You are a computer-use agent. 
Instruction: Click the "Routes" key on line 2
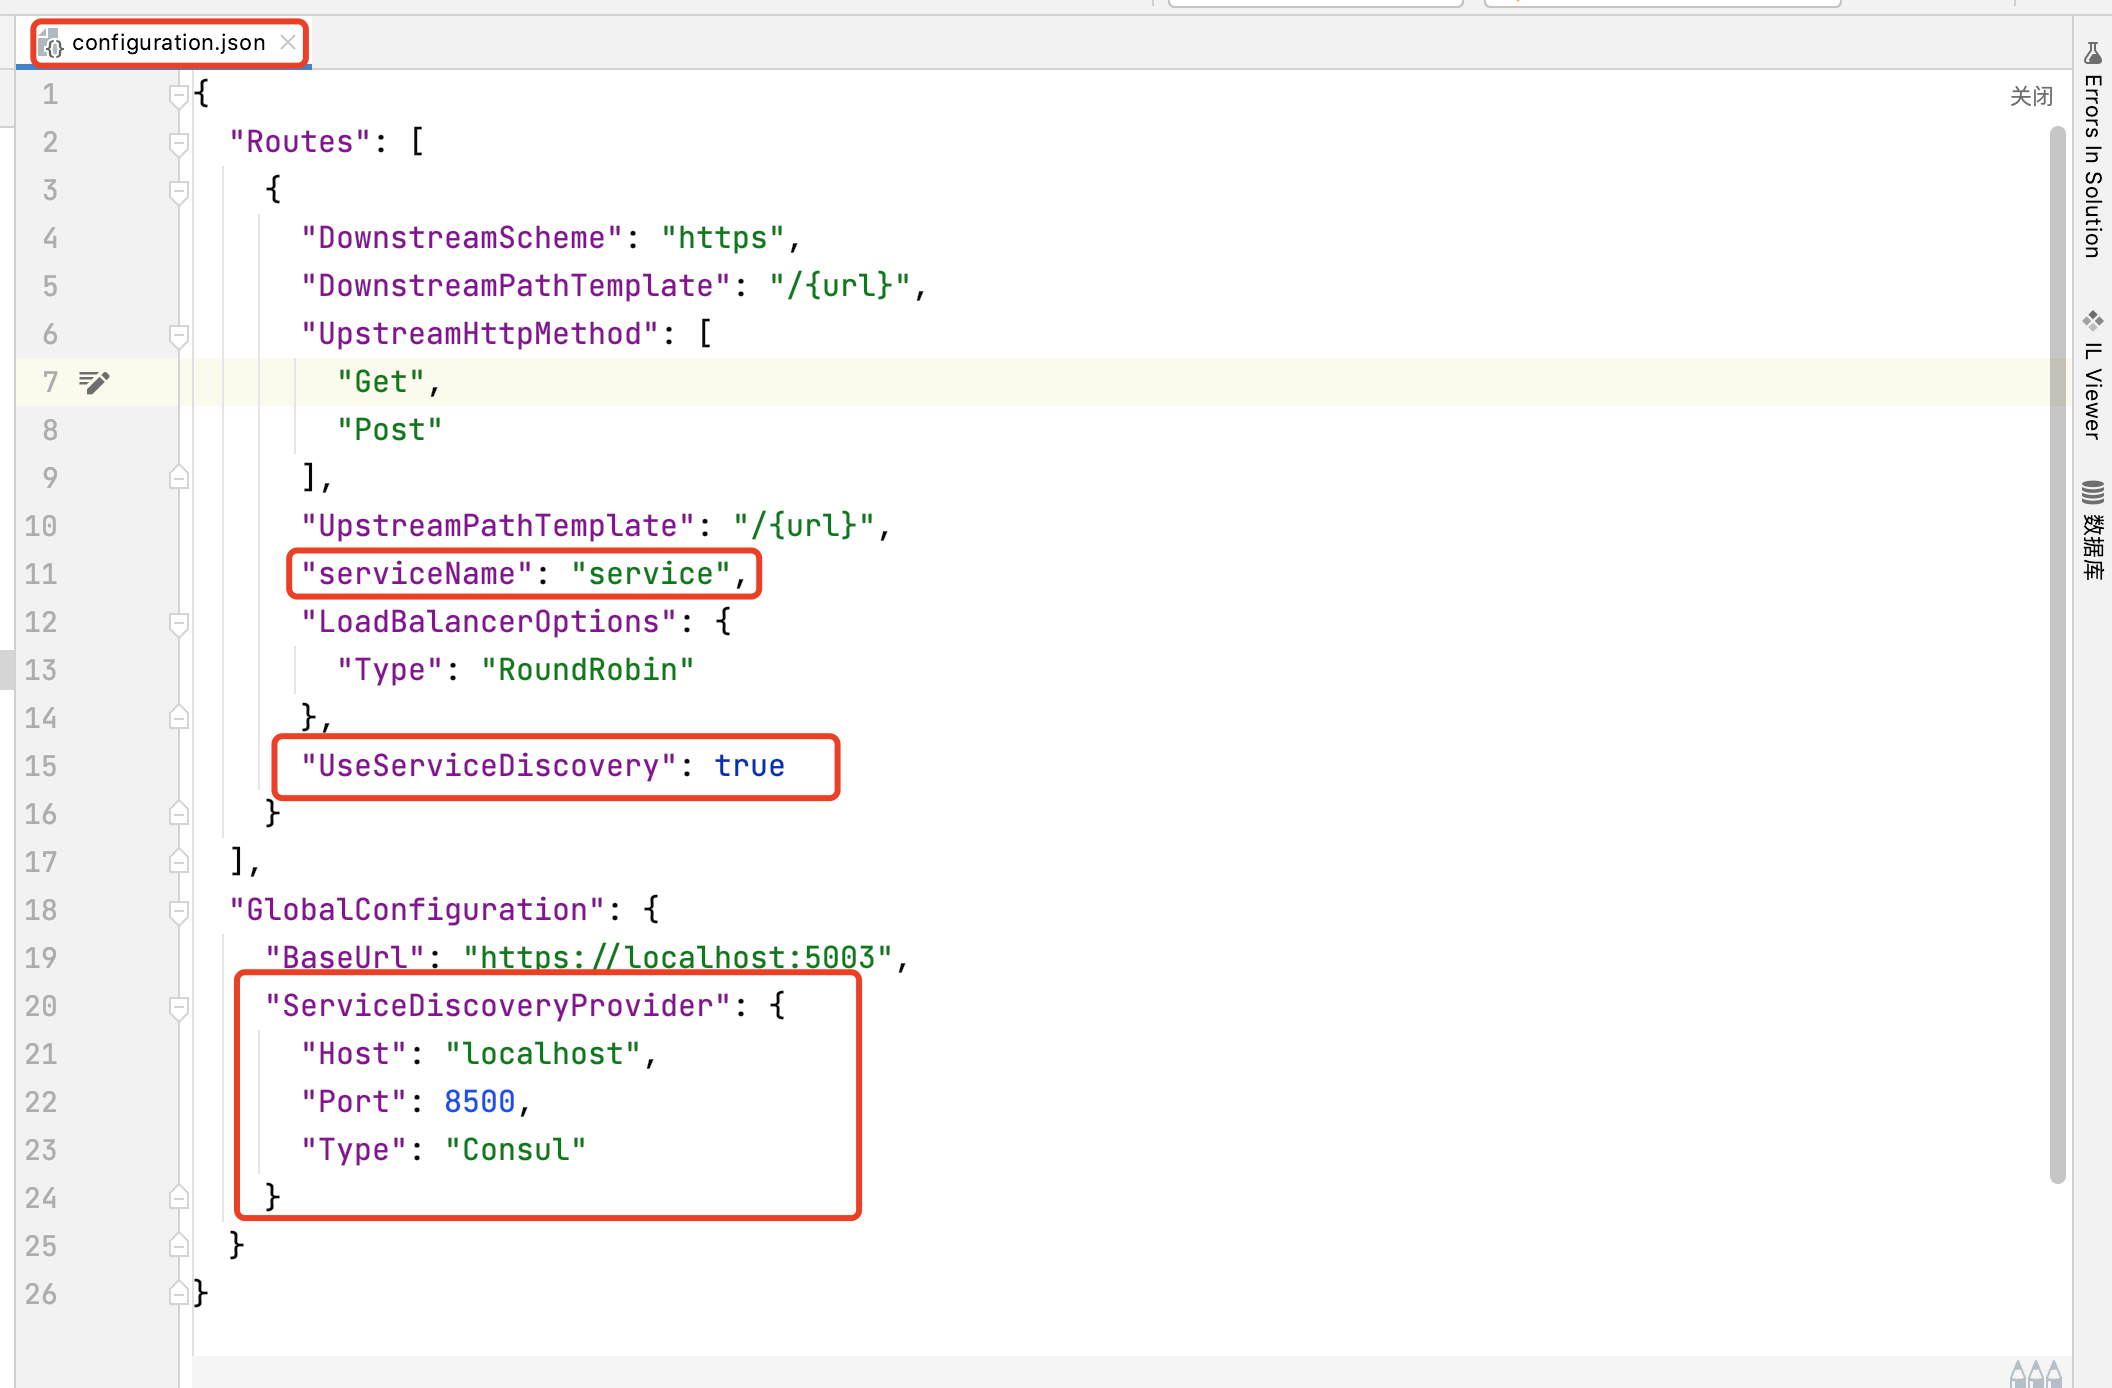click(300, 142)
